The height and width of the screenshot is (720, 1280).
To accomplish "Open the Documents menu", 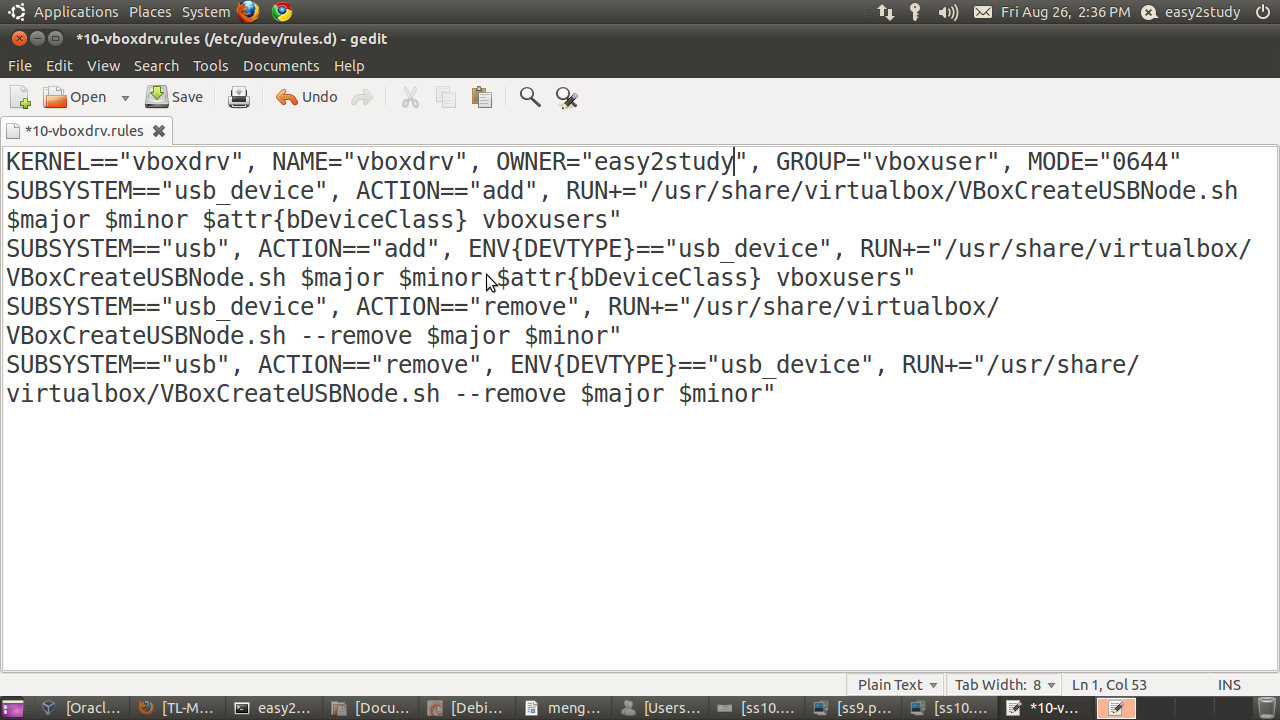I will (281, 66).
